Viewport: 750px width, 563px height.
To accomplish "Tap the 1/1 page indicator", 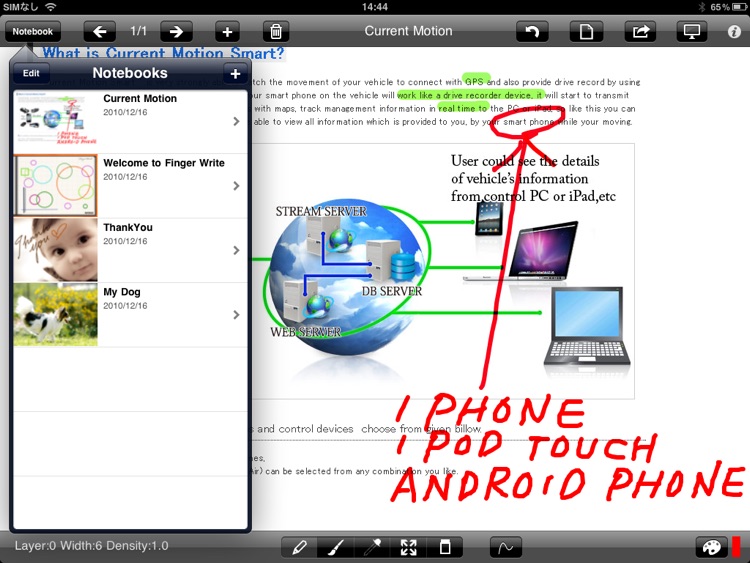I will (x=138, y=32).
